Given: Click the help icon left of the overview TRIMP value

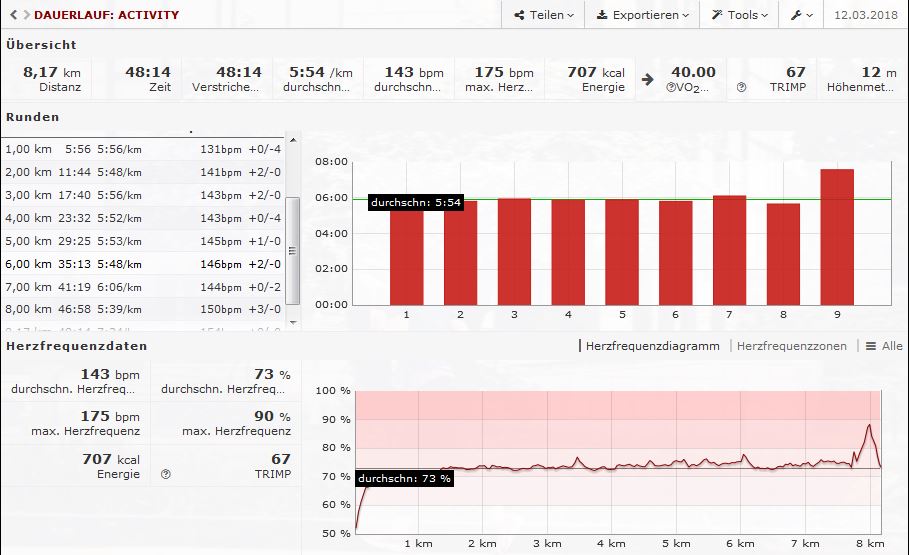Looking at the screenshot, I should (741, 88).
